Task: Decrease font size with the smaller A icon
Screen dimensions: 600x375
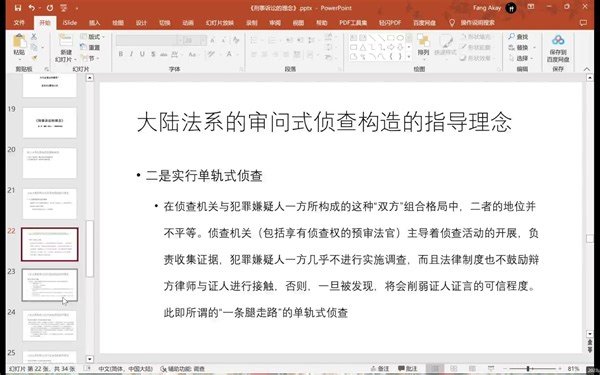Action: (x=223, y=40)
